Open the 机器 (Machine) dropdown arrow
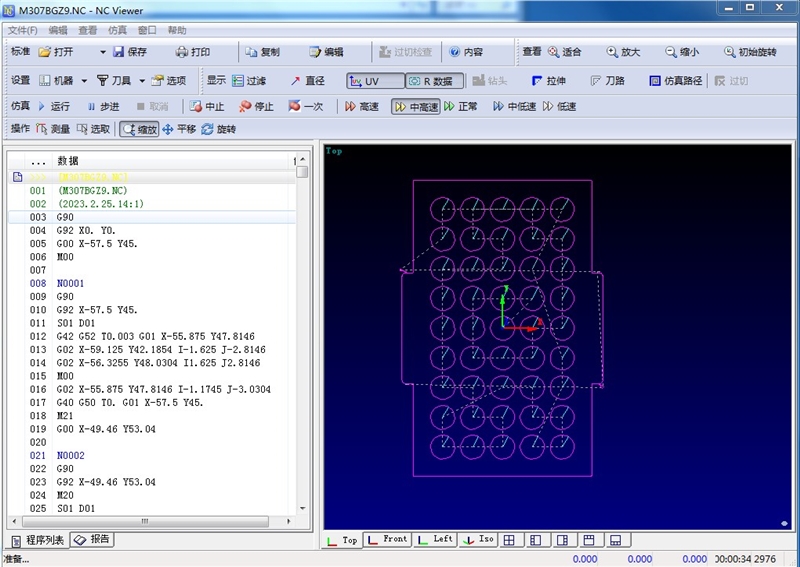Screen dimensions: 800x567 [x=84, y=81]
